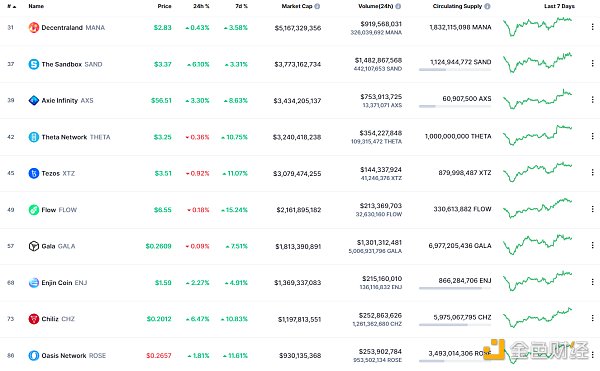This screenshot has height=371, width=600.
Task: Click The Sandbox SAND coin icon
Action: [x=34, y=64]
